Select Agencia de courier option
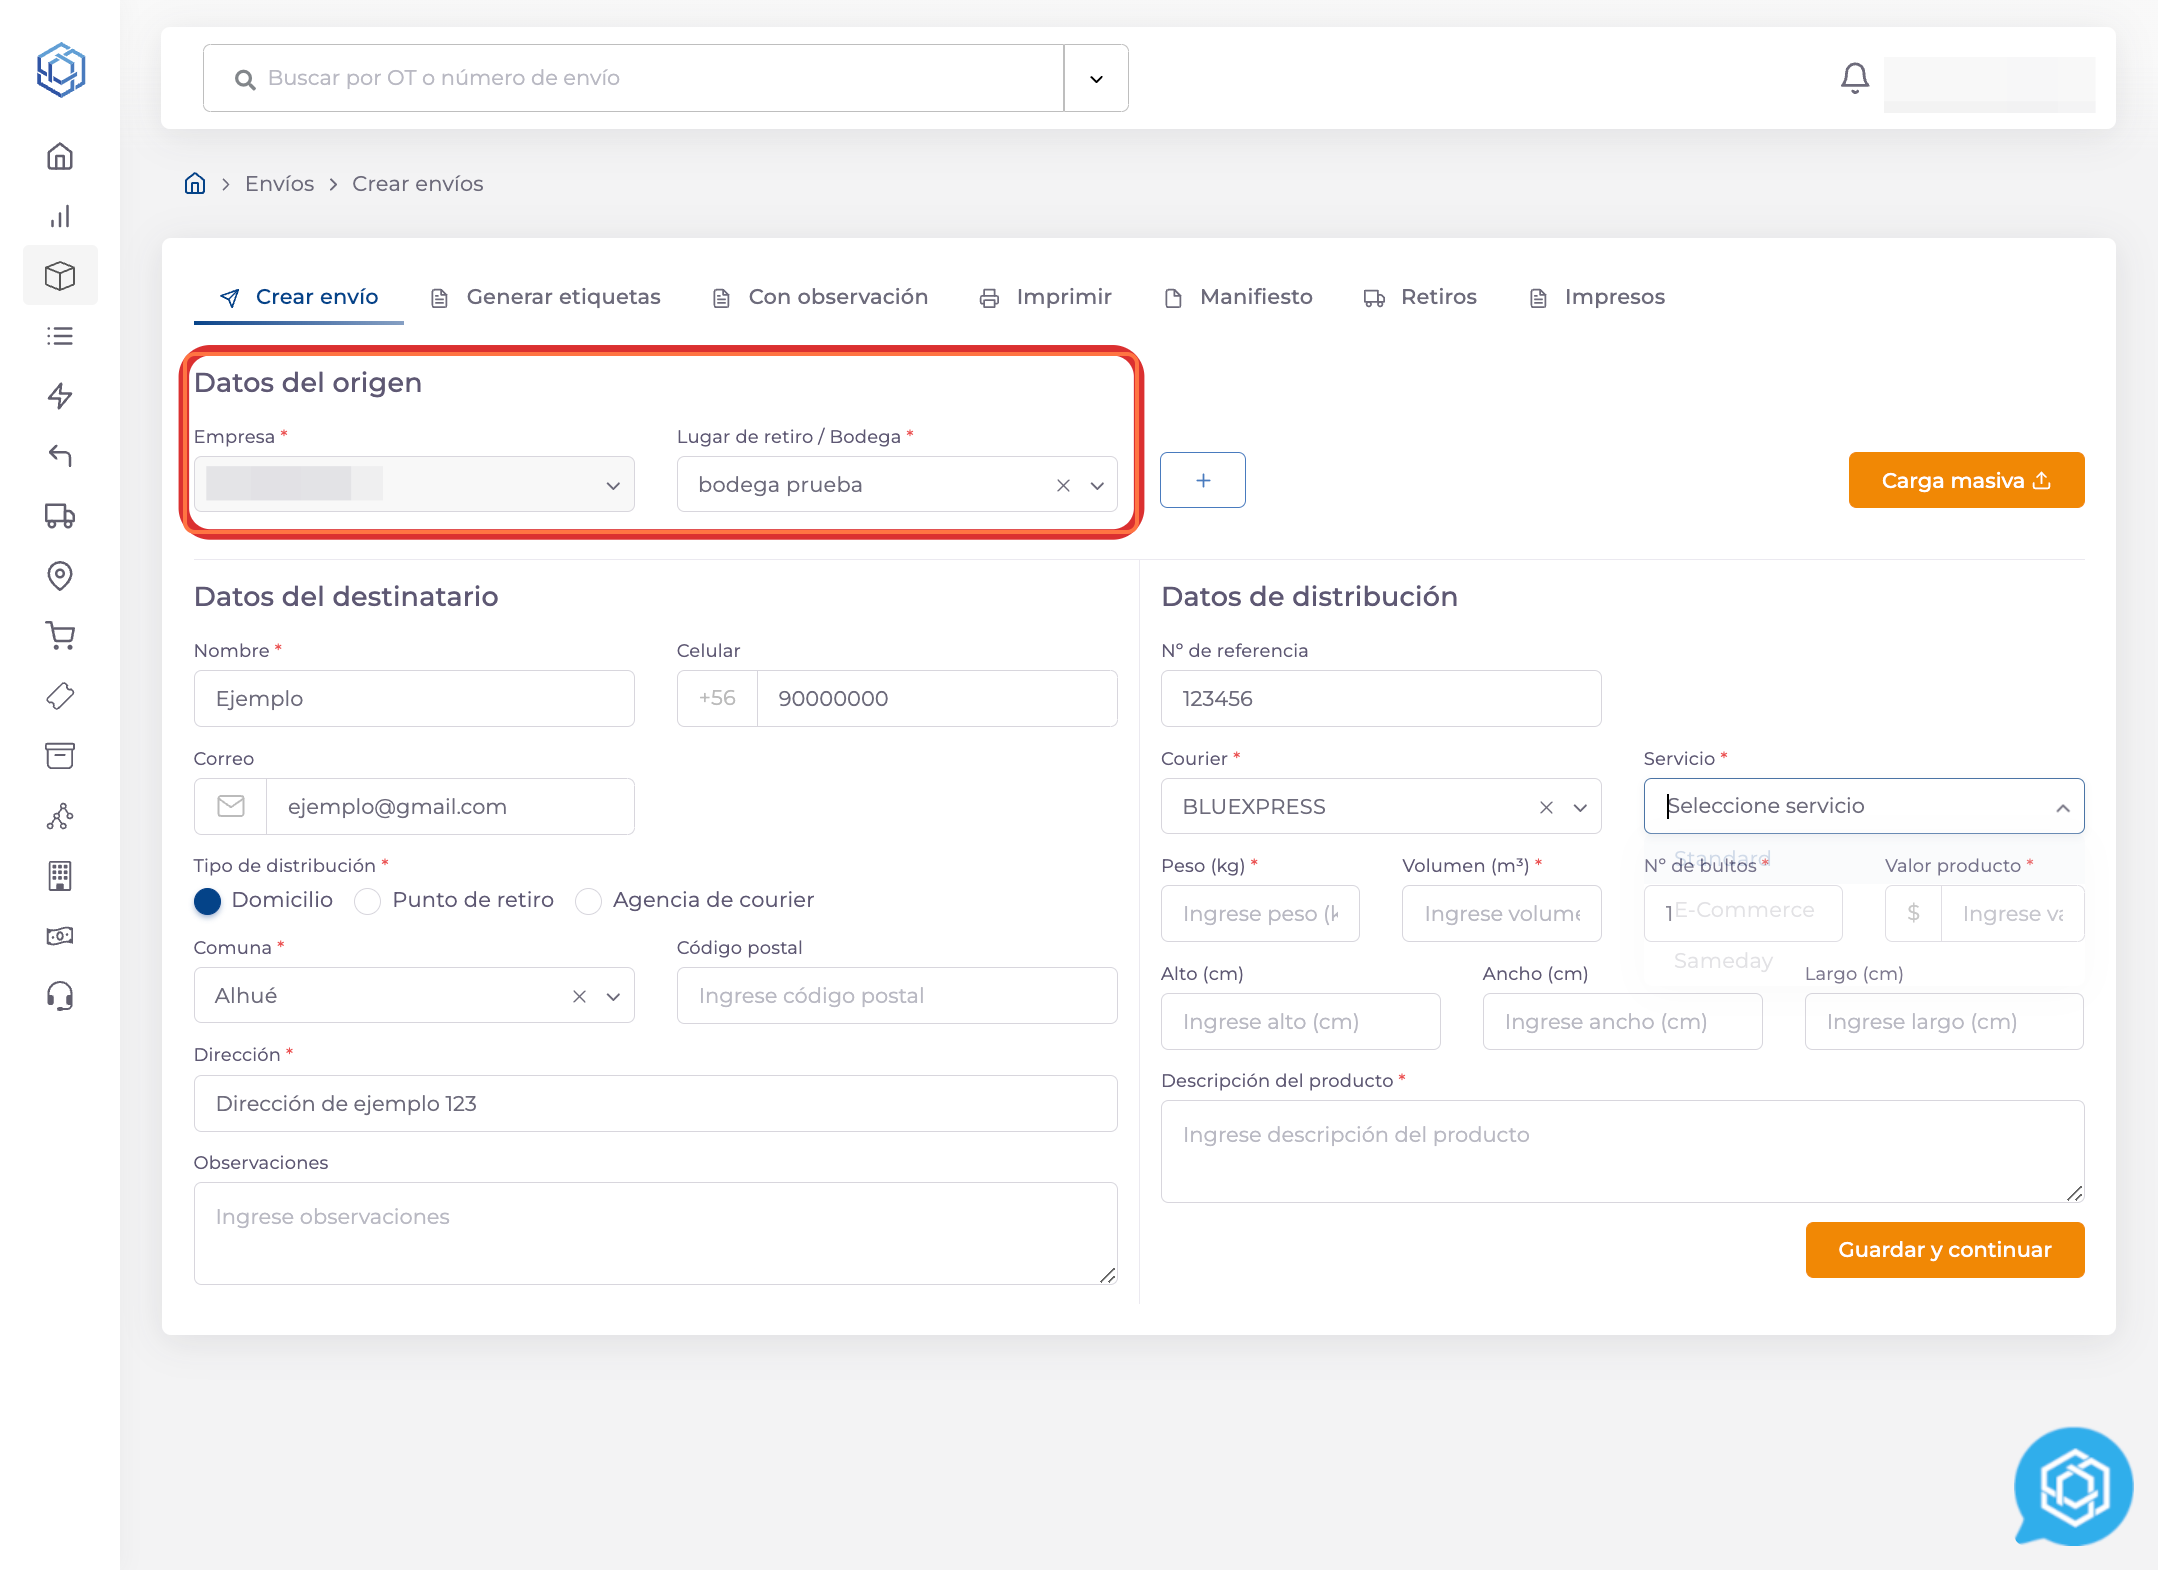Viewport: 2158px width, 1570px height. click(588, 901)
